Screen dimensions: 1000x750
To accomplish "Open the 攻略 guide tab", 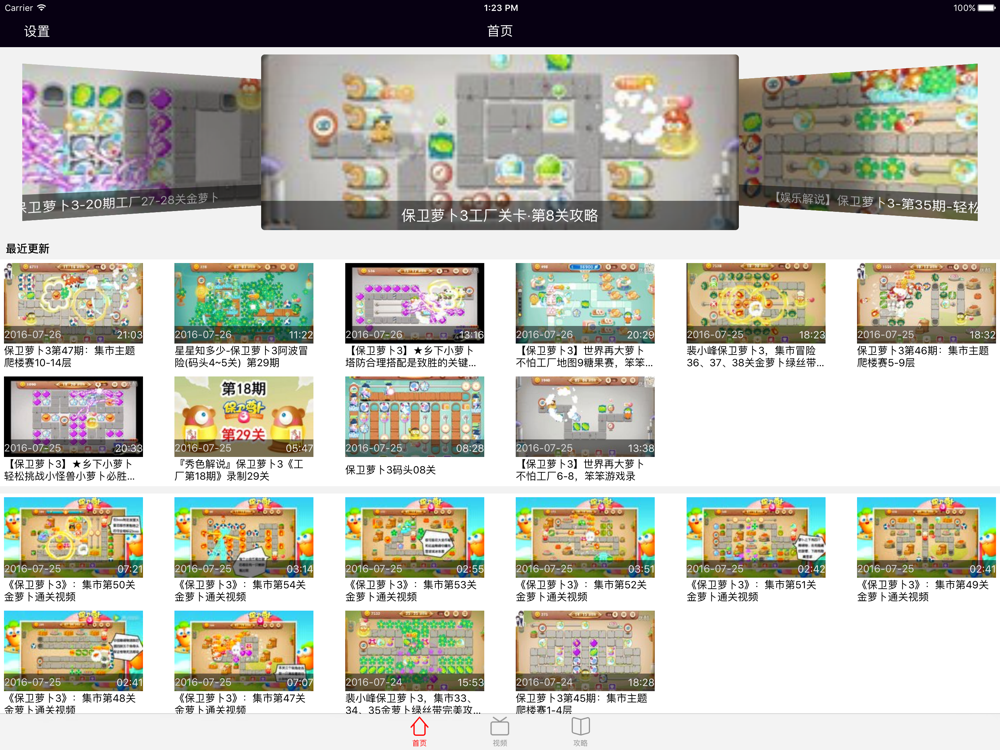I will (580, 731).
